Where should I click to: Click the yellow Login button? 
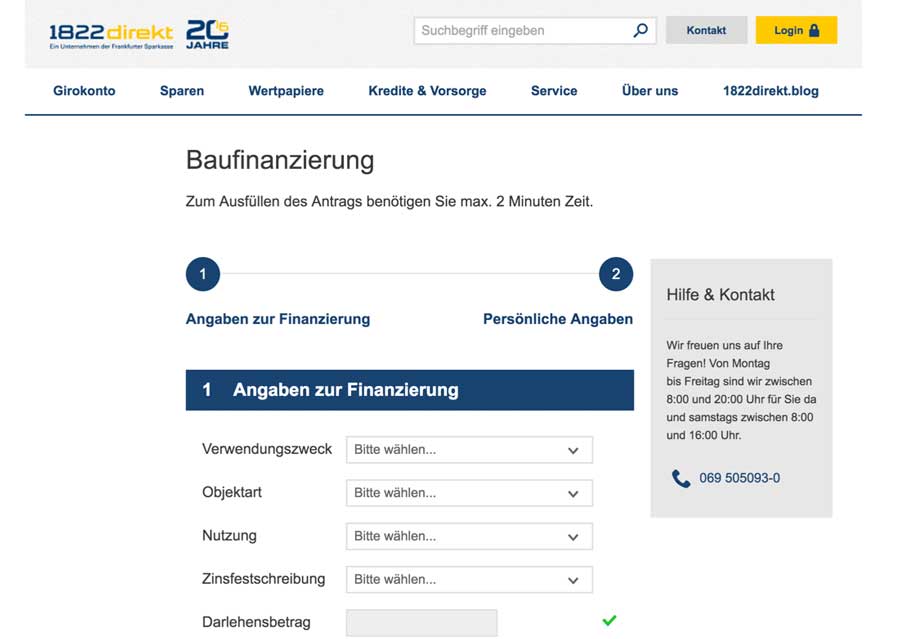[x=796, y=30]
